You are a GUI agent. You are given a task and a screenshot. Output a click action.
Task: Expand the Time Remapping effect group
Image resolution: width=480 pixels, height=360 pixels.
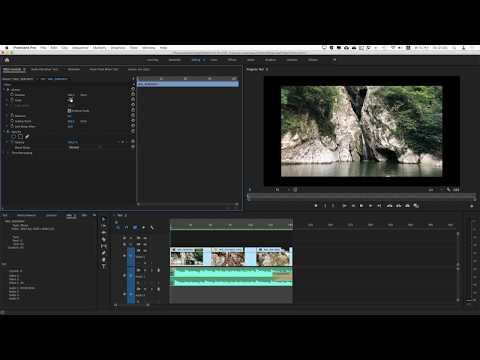[x=8, y=153]
